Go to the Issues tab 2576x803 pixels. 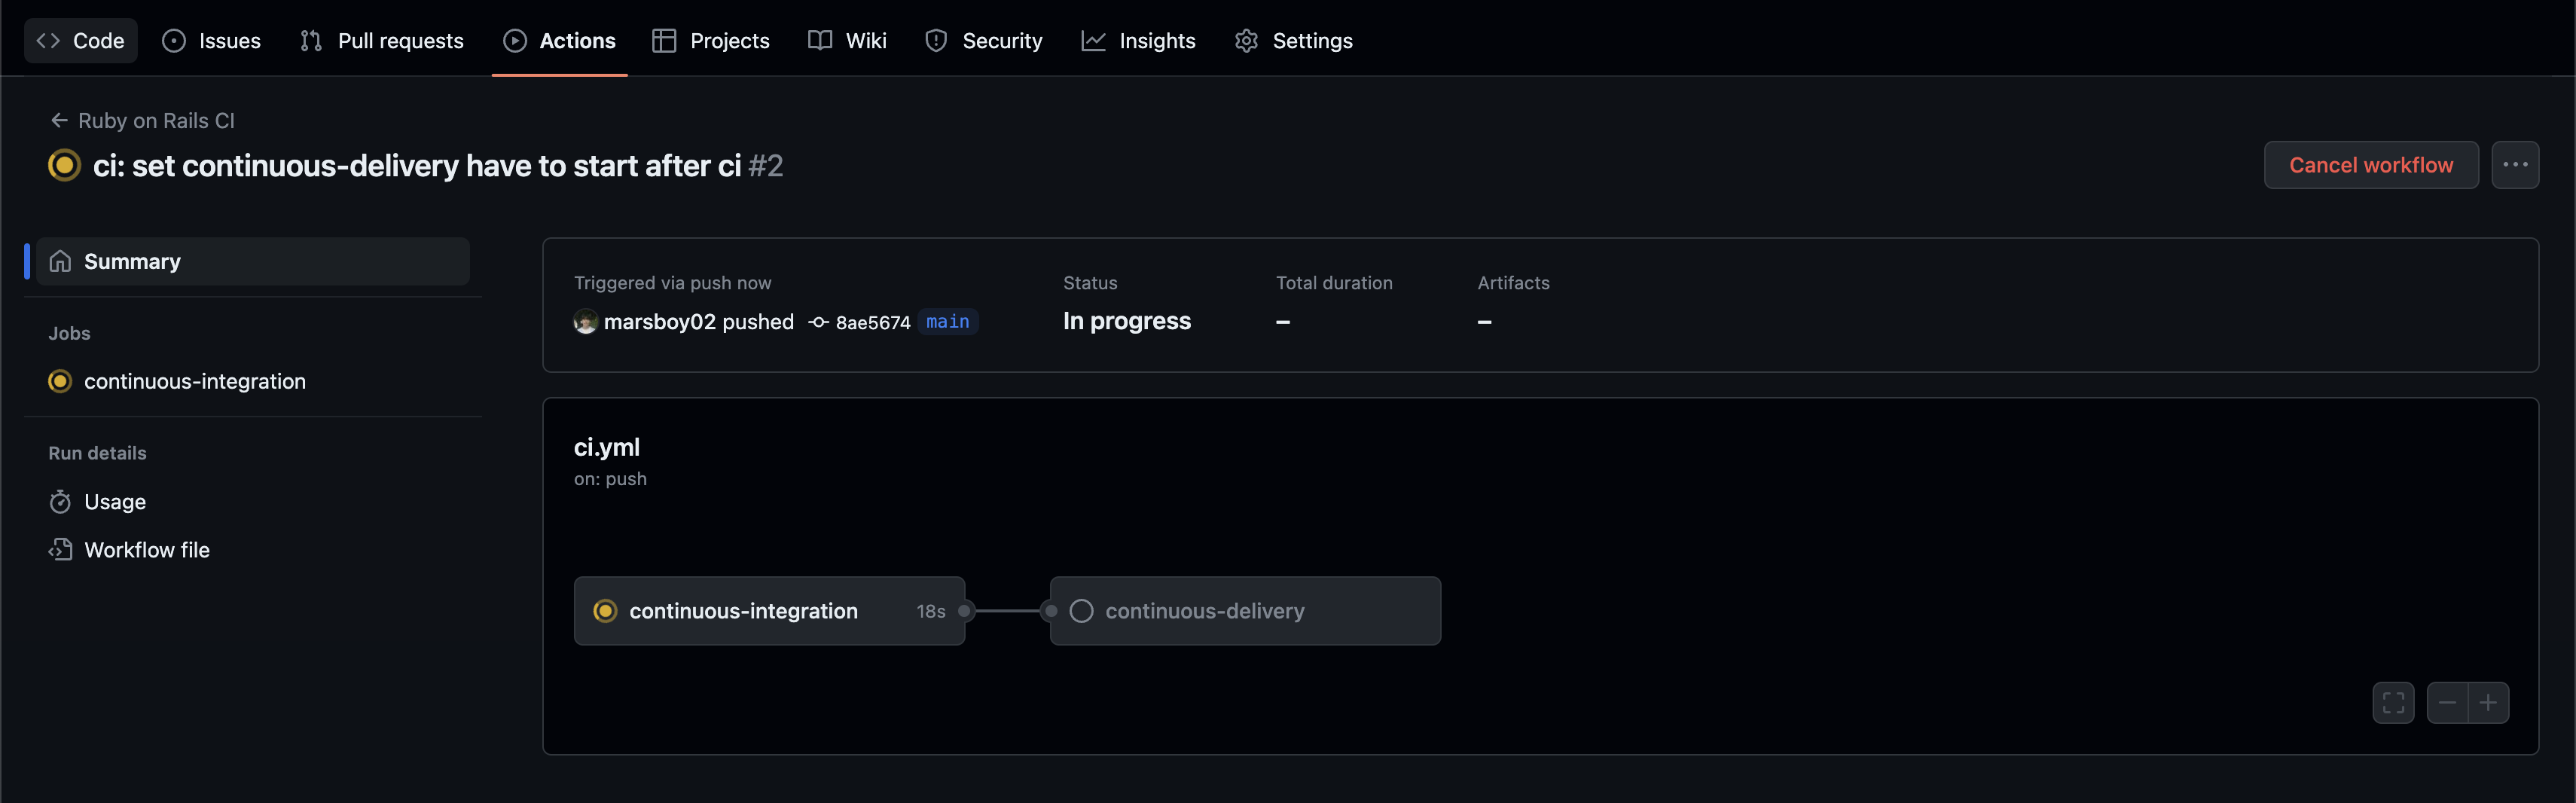click(211, 40)
